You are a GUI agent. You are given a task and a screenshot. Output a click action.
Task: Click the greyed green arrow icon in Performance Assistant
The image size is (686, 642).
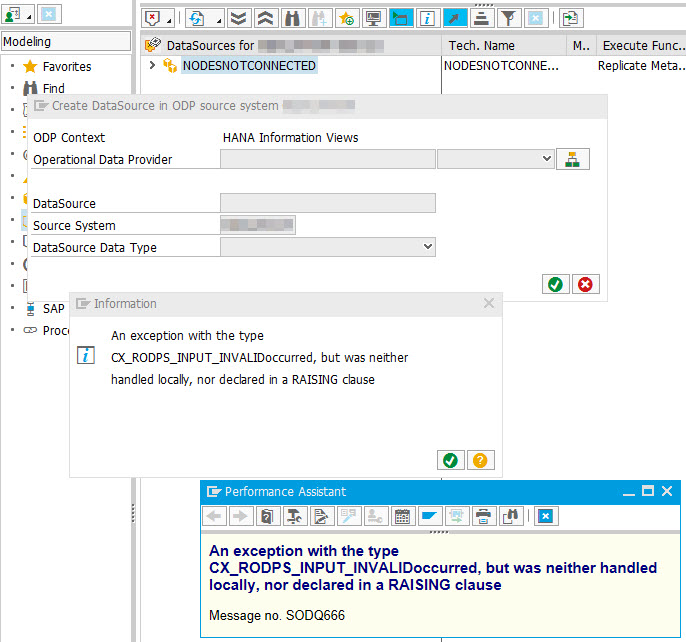(x=456, y=516)
